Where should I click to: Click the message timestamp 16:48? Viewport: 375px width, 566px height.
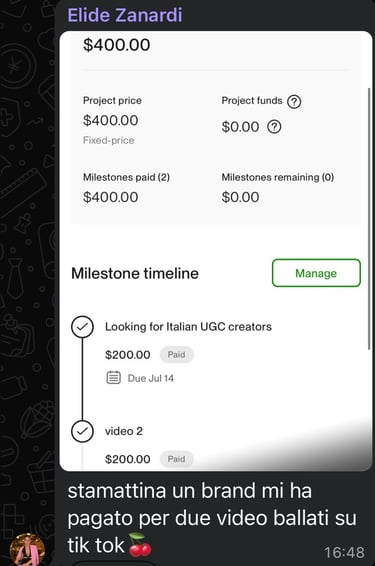344,552
